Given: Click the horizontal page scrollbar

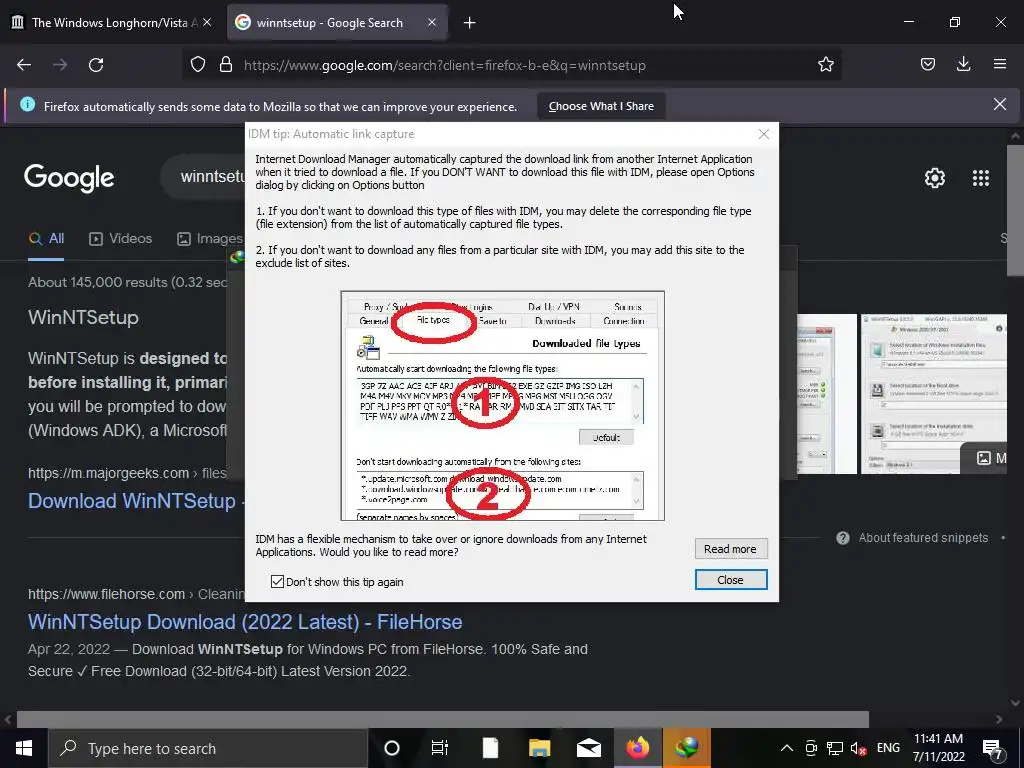Looking at the screenshot, I should (443, 719).
